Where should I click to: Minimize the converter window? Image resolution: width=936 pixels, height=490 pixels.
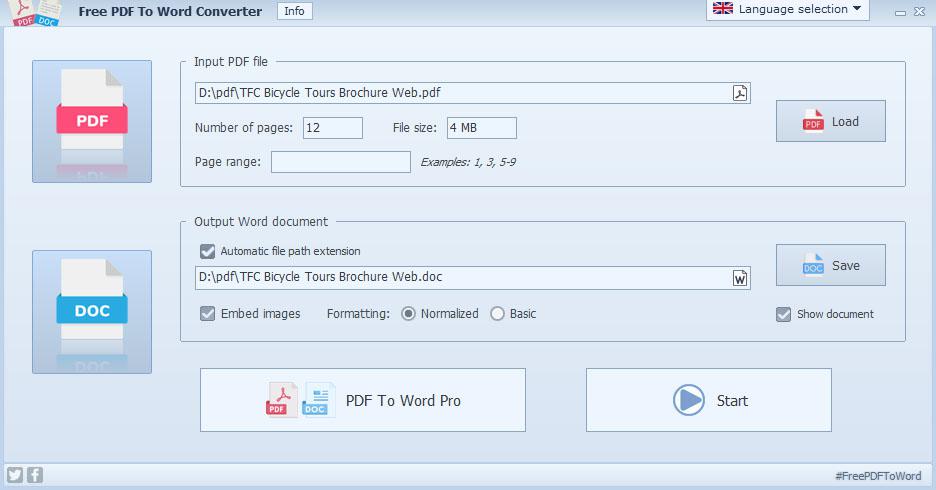pos(900,13)
